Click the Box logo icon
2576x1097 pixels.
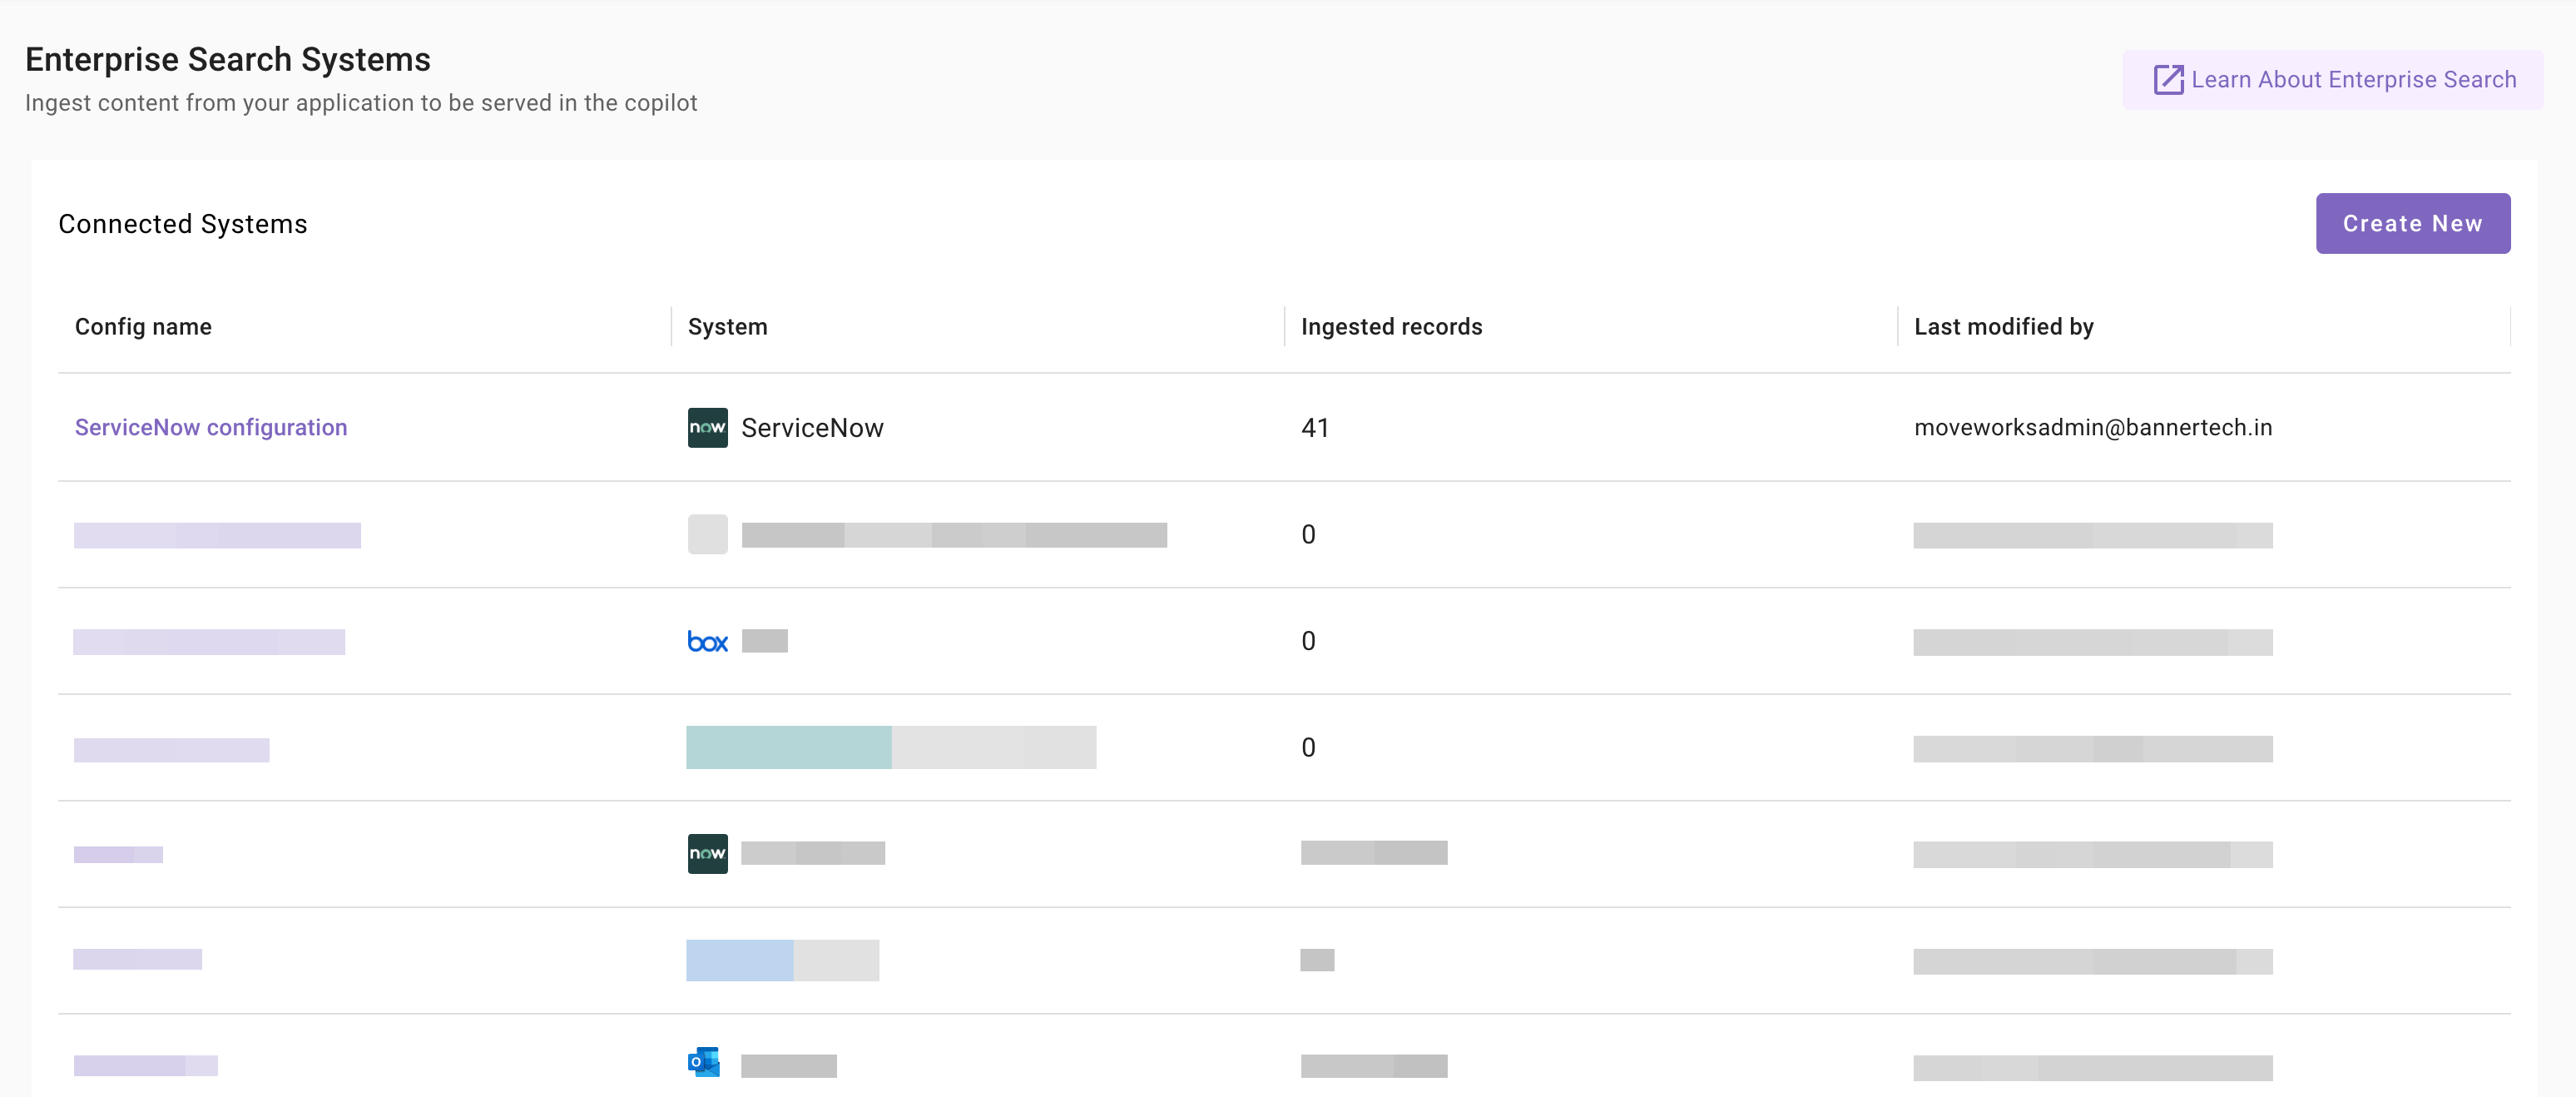click(707, 641)
